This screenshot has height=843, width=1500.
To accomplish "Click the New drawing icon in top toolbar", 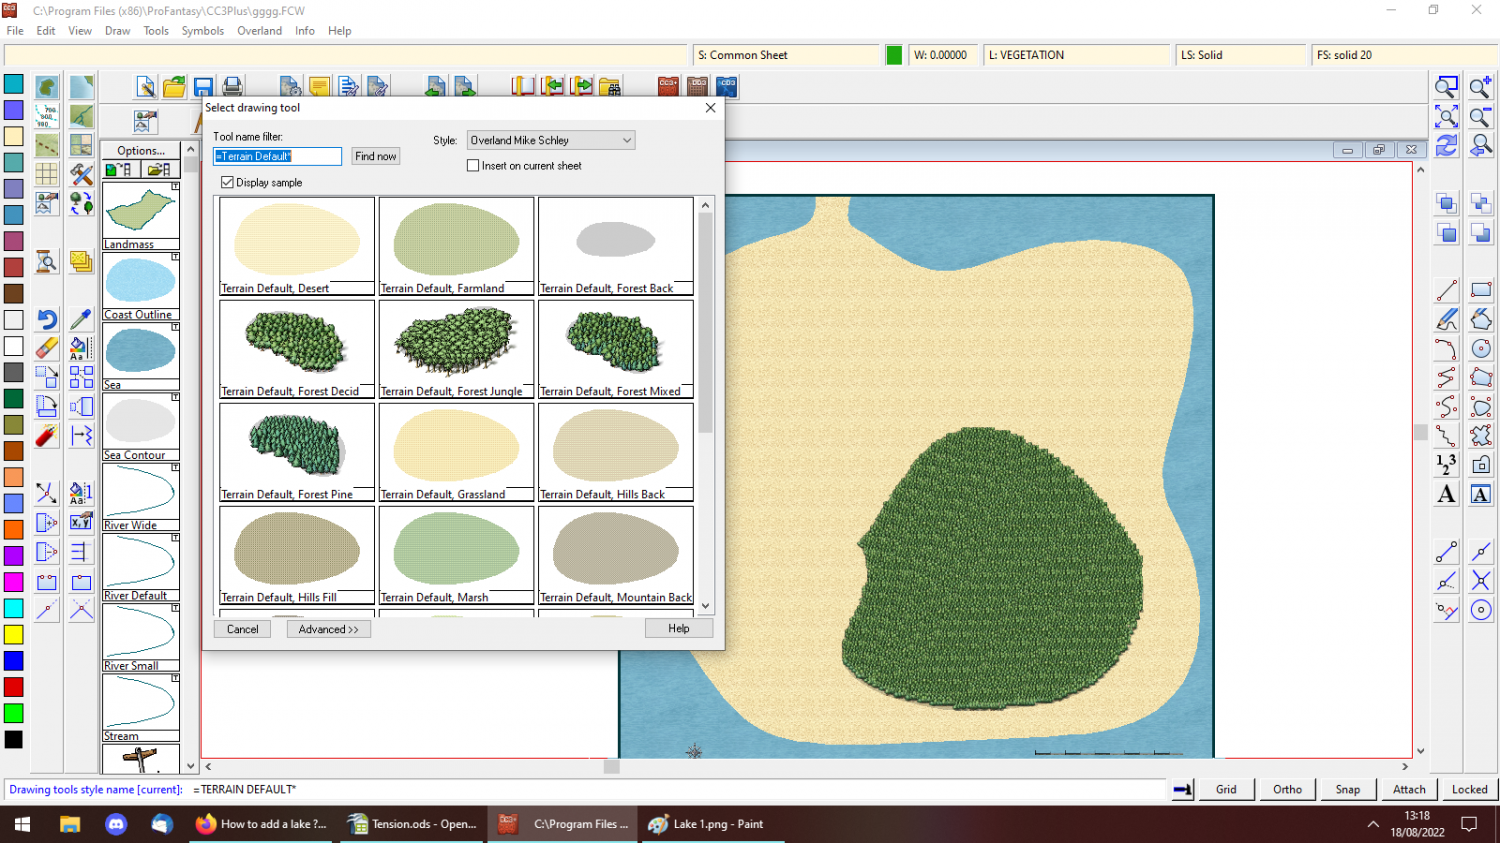I will pos(145,87).
